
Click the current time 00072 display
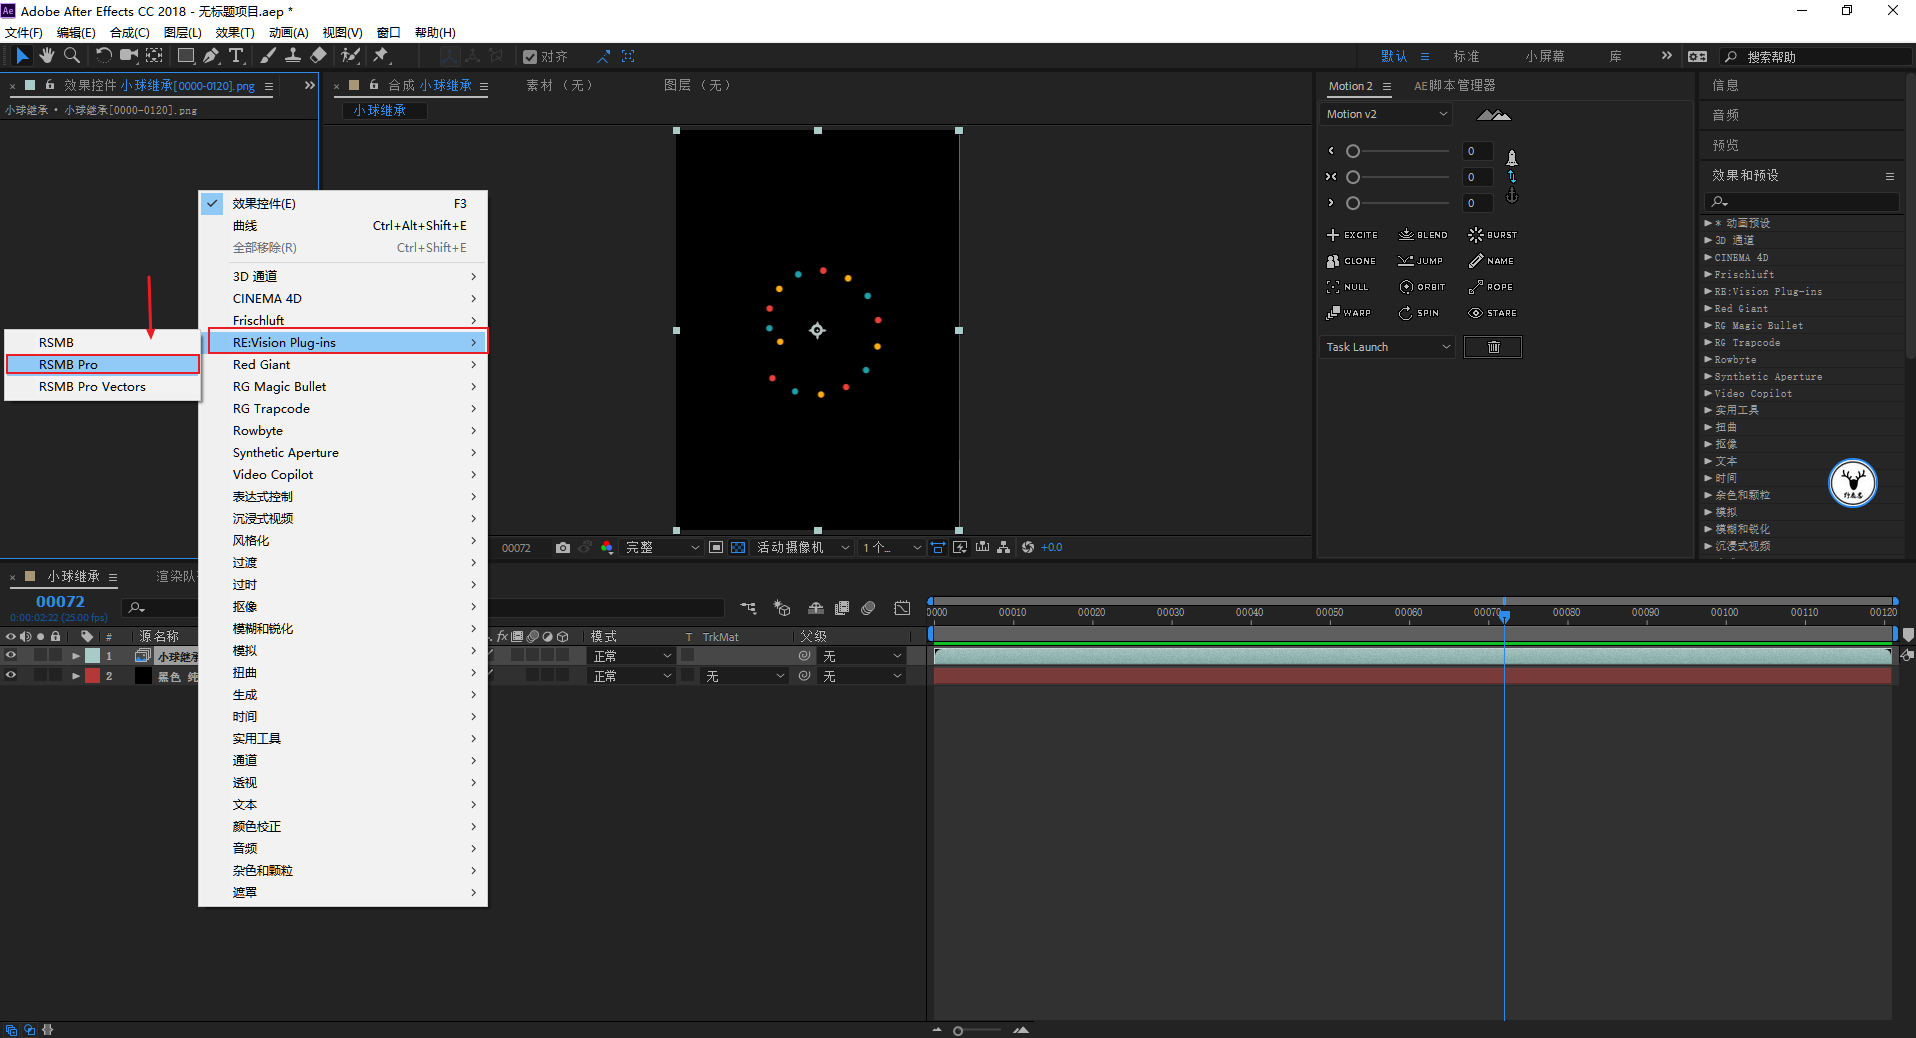tap(60, 602)
